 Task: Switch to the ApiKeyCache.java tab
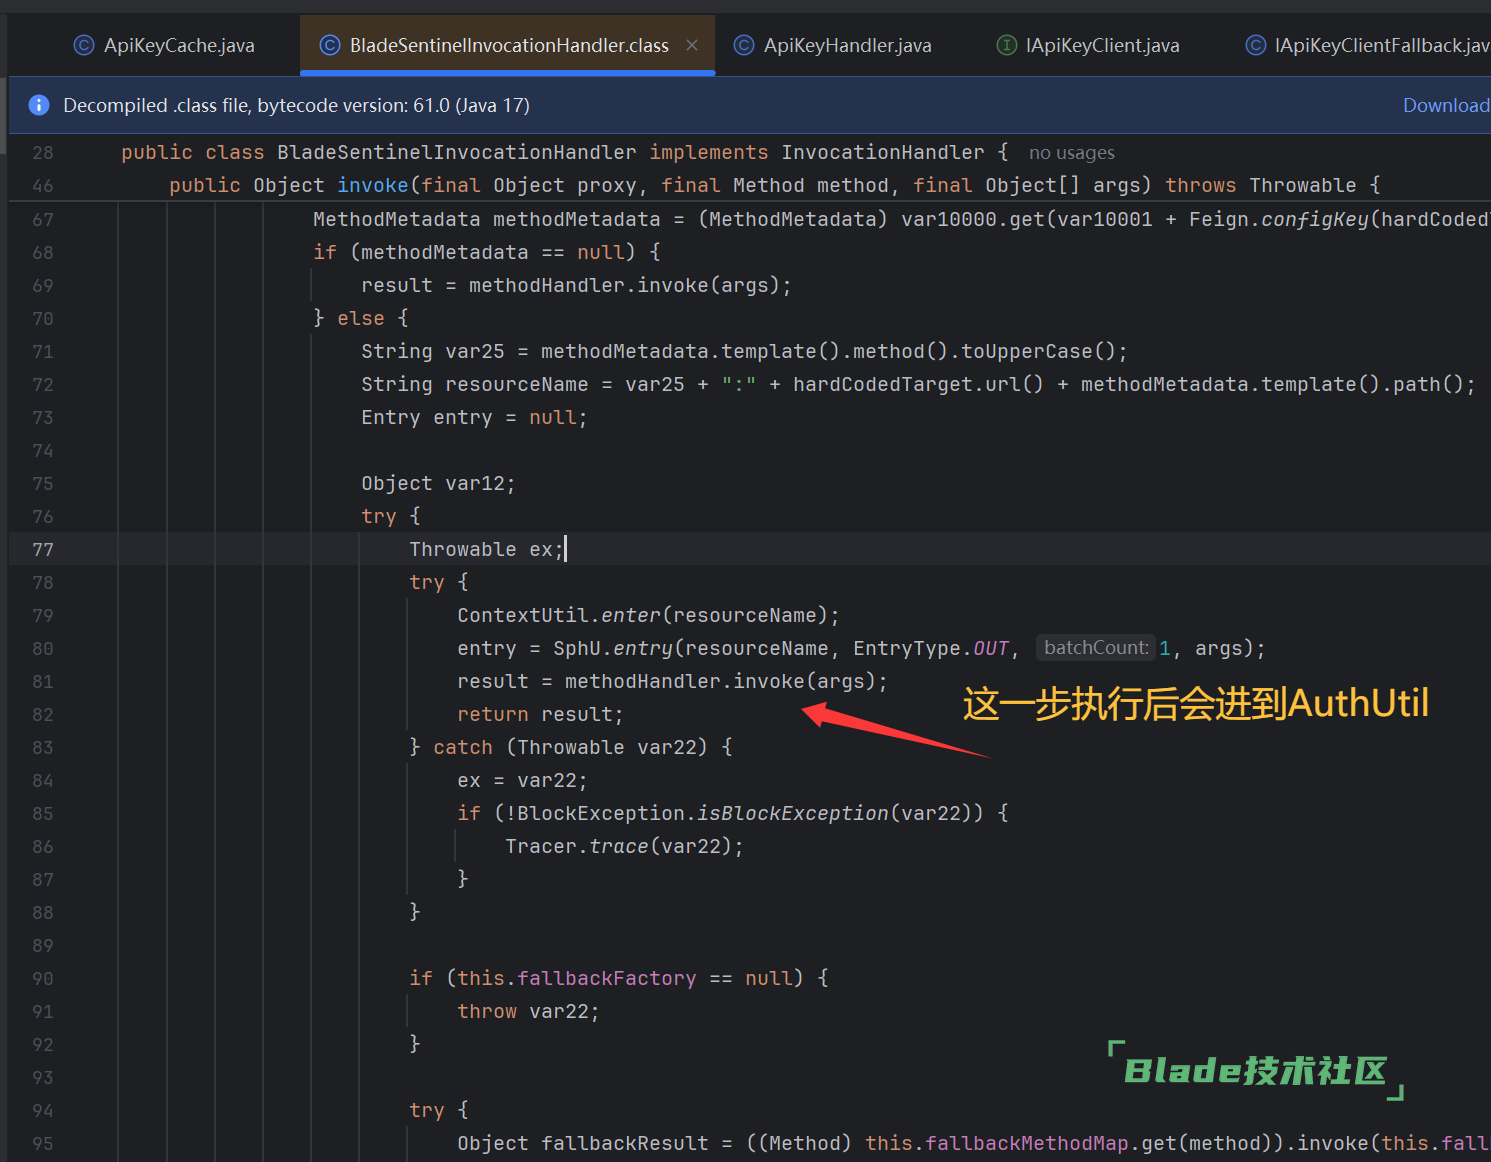click(179, 45)
